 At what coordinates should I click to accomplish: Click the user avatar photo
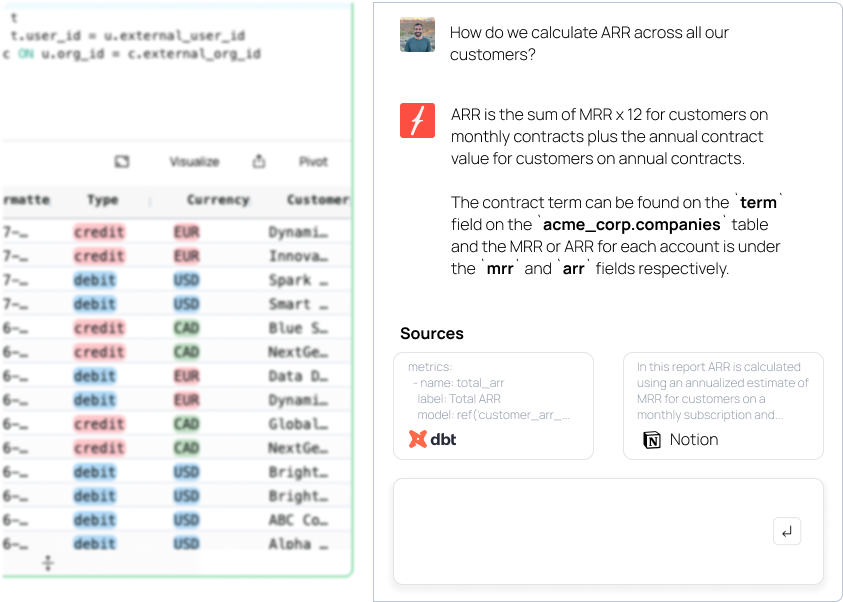tap(417, 35)
